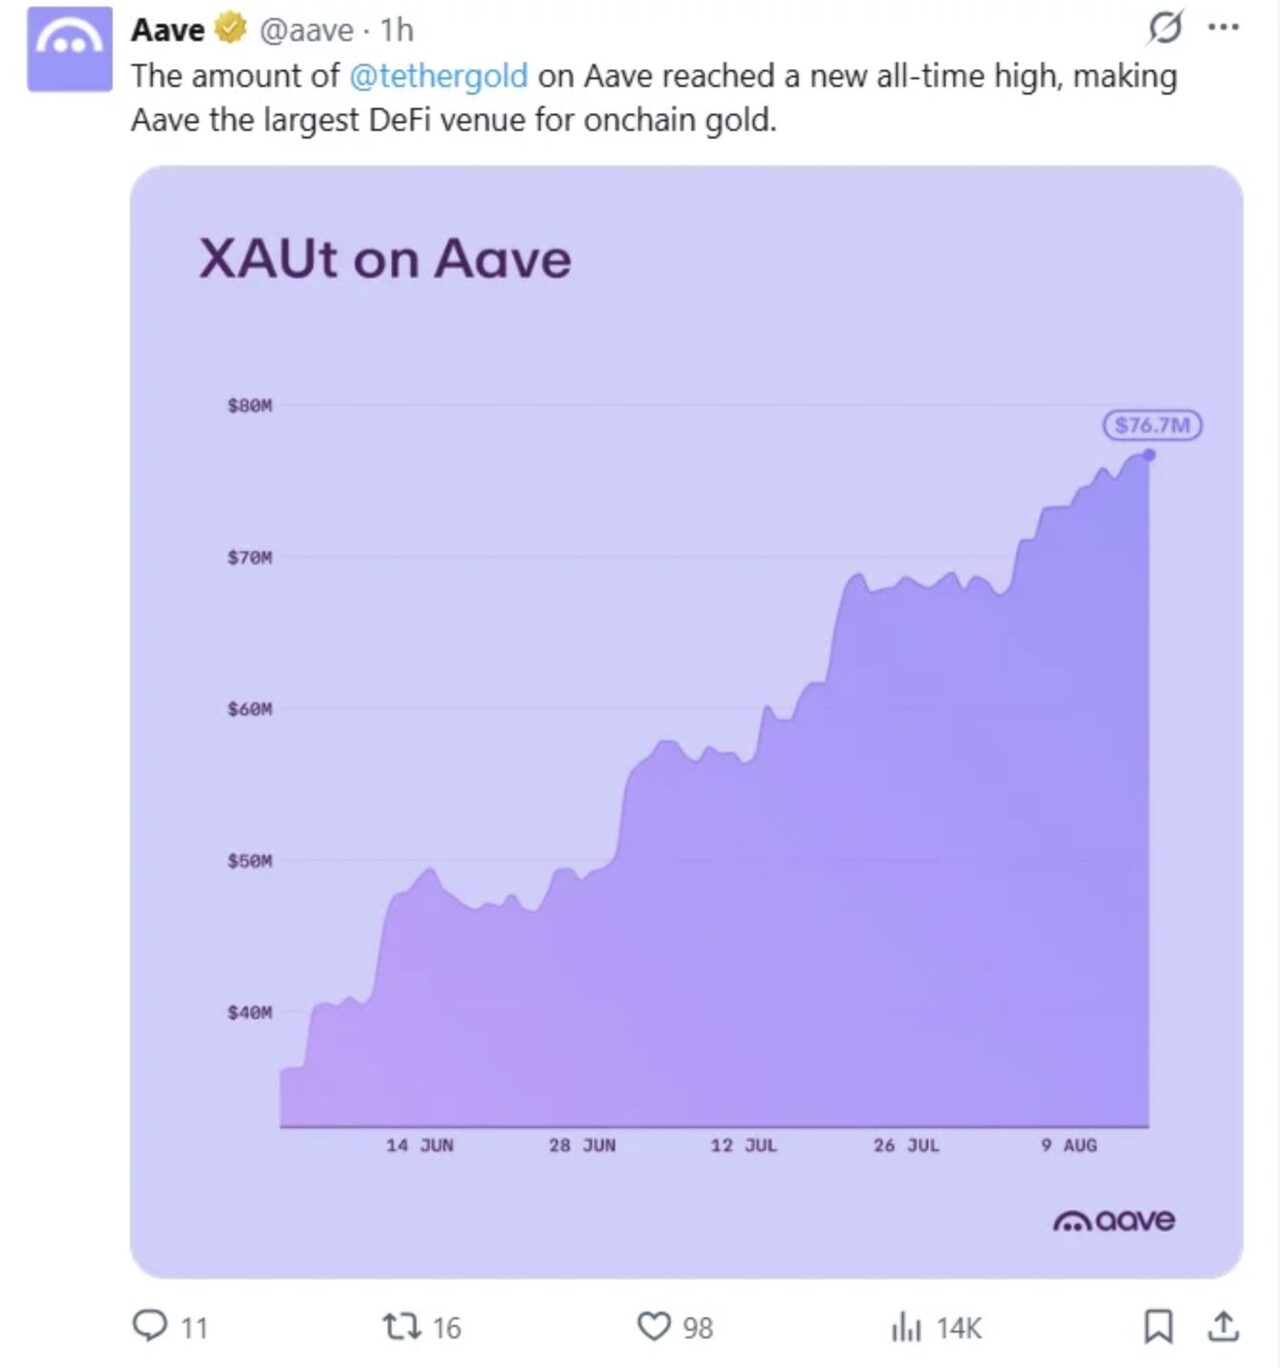Open the reply comment icon
The width and height of the screenshot is (1280, 1368).
coord(150,1326)
